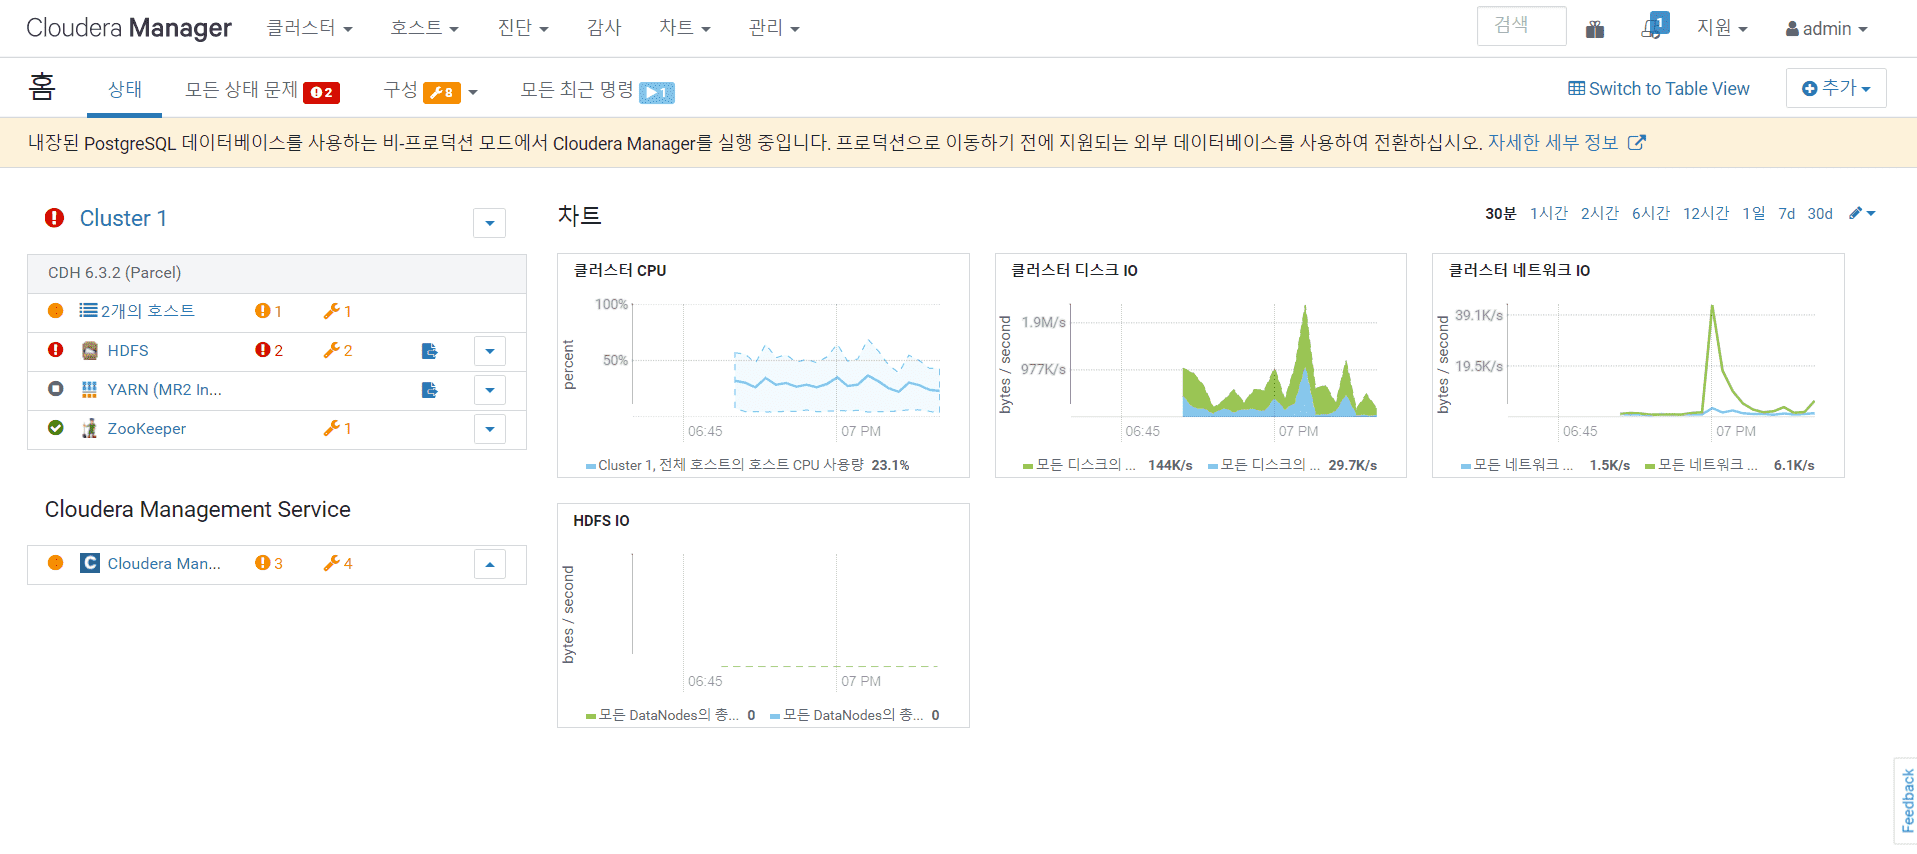Set chart range to 6시간
This screenshot has height=854, width=1917.
point(1651,213)
